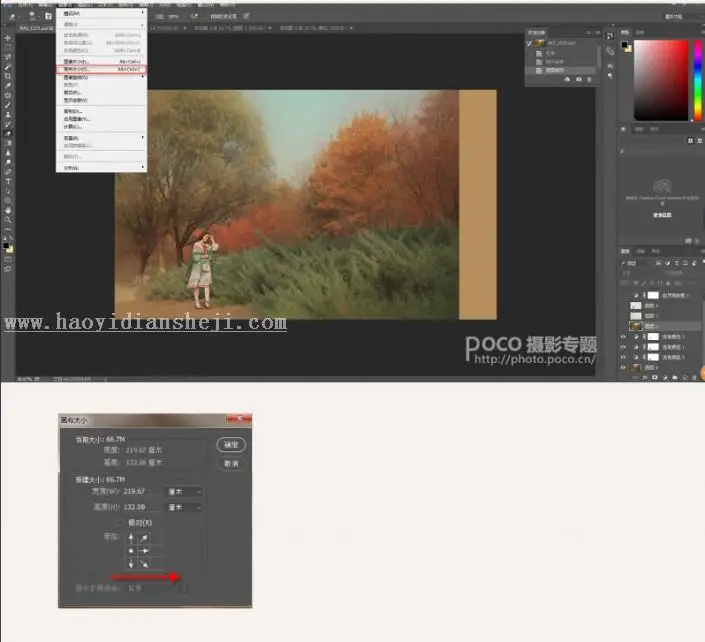
Task: Select the Crop tool
Action: click(x=8, y=76)
